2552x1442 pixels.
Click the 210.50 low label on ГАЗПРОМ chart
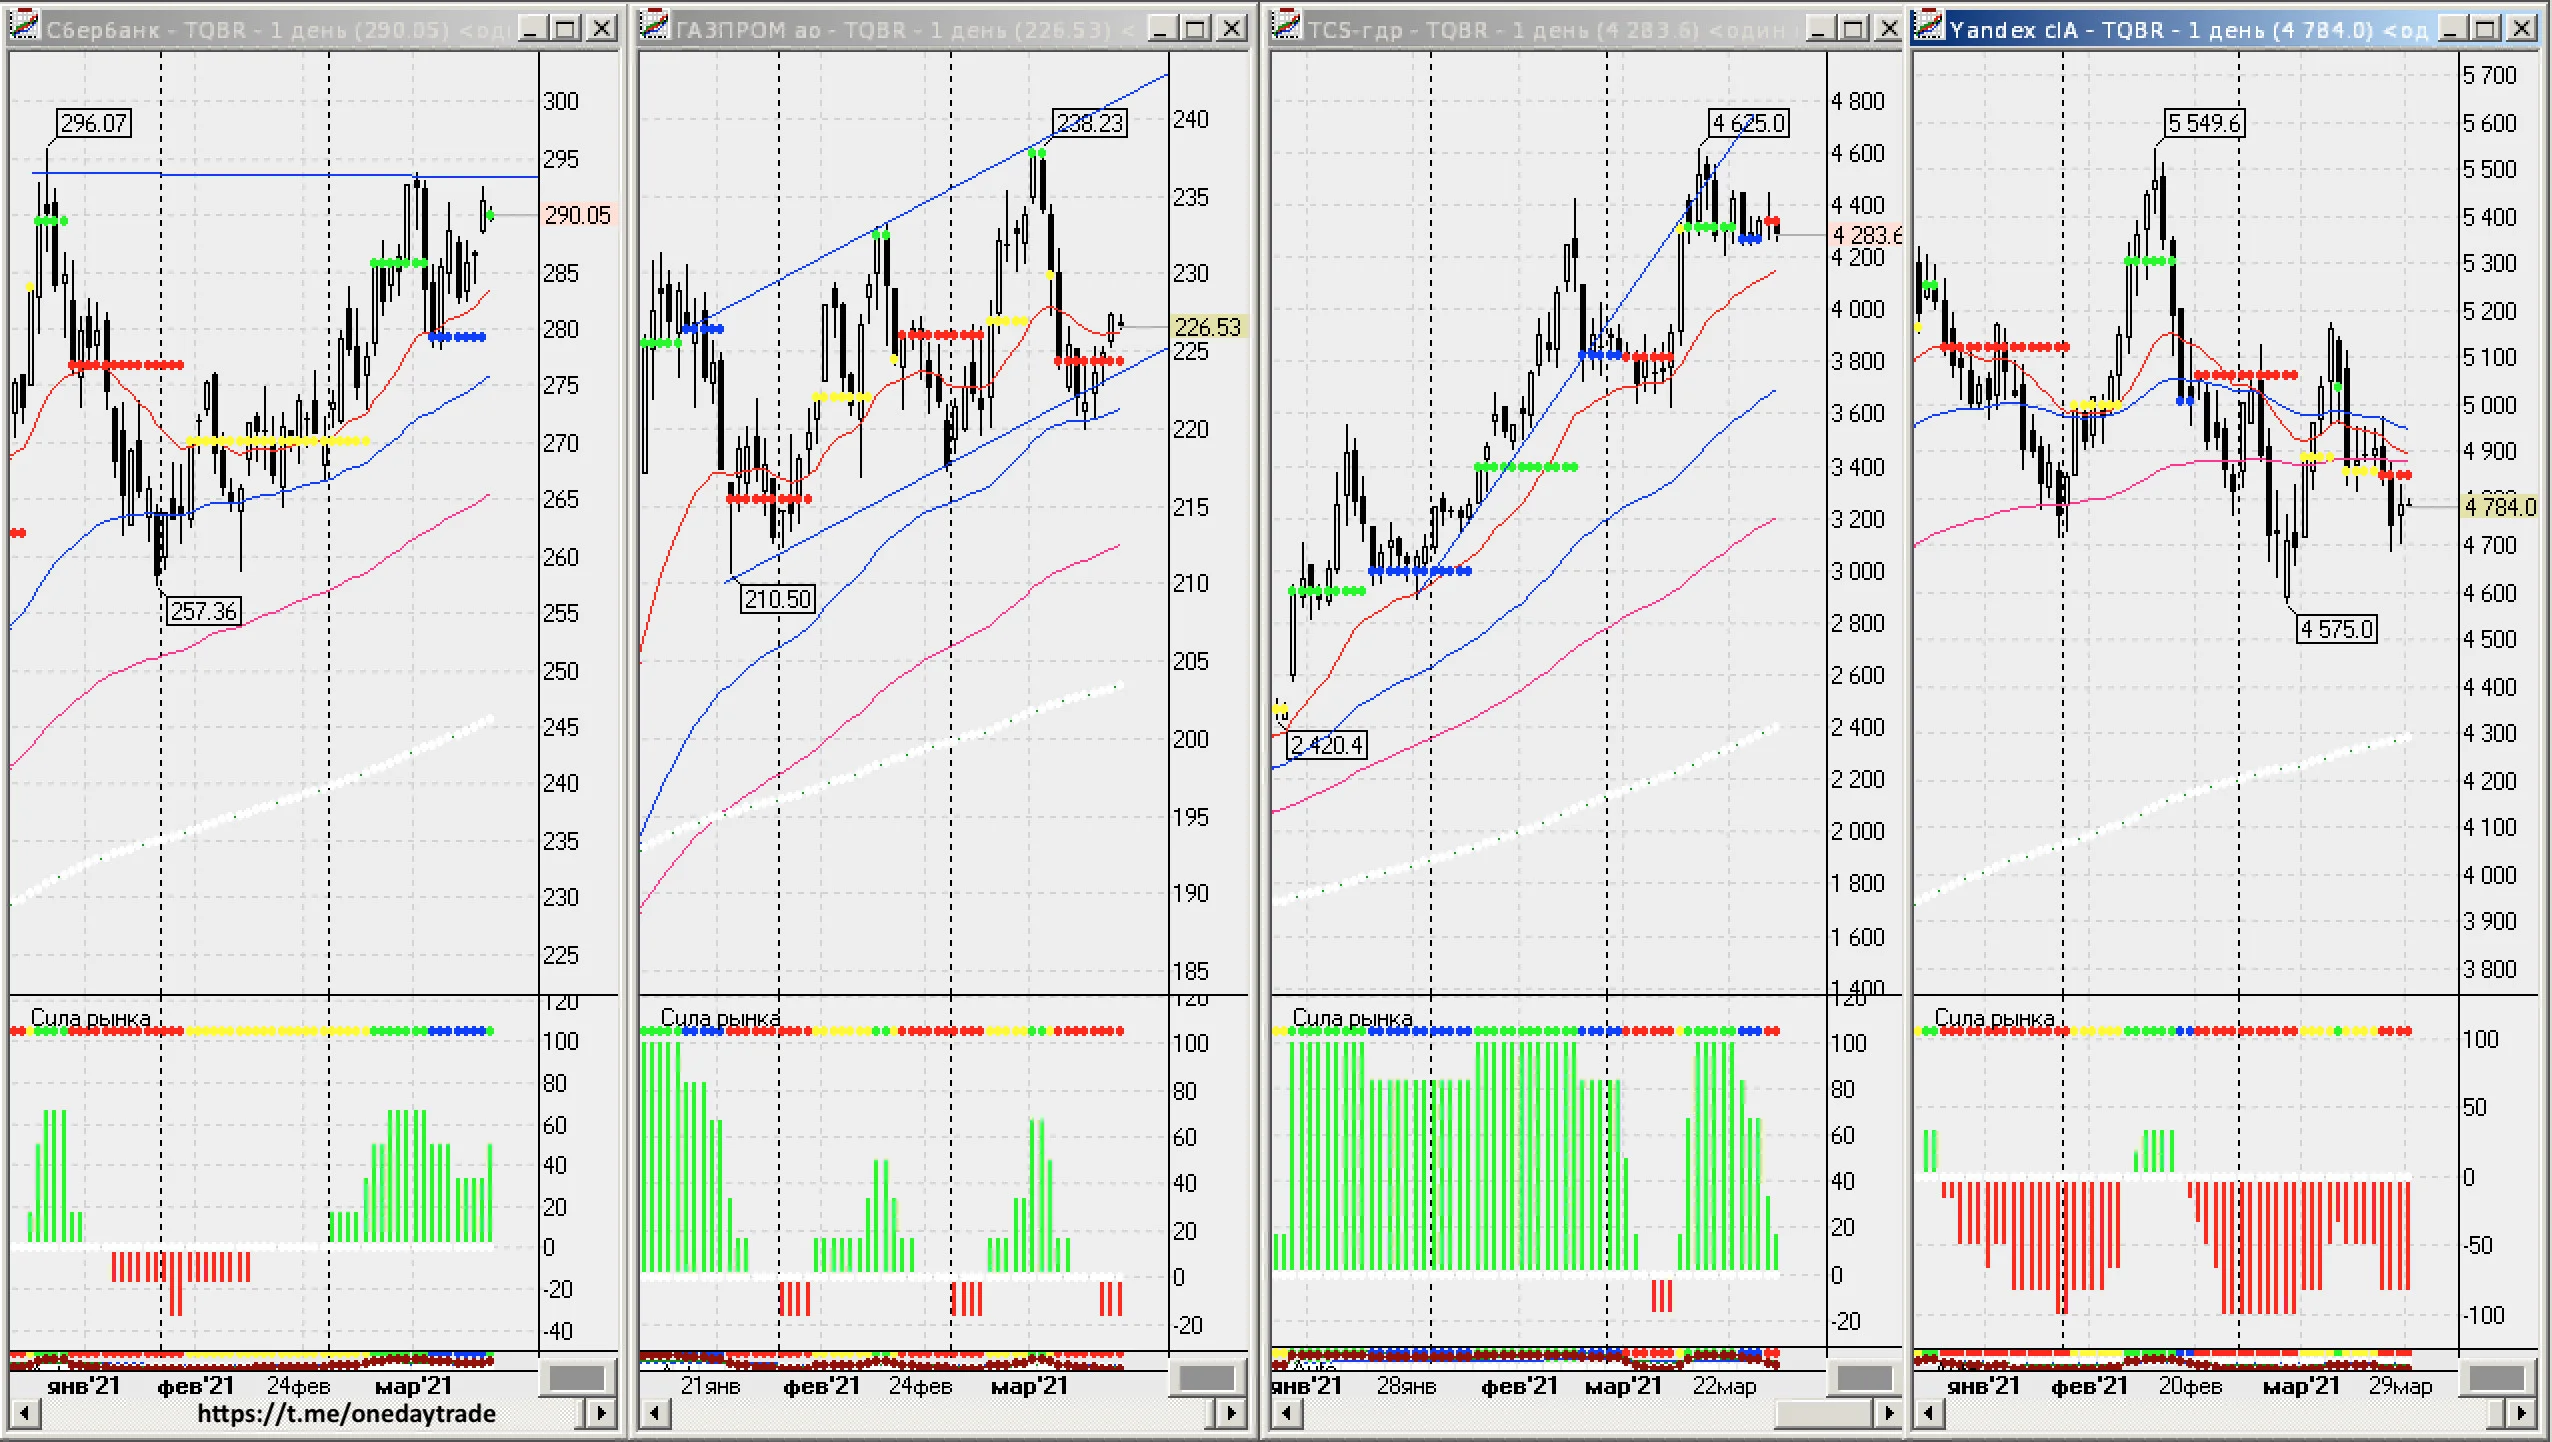pyautogui.click(x=778, y=599)
